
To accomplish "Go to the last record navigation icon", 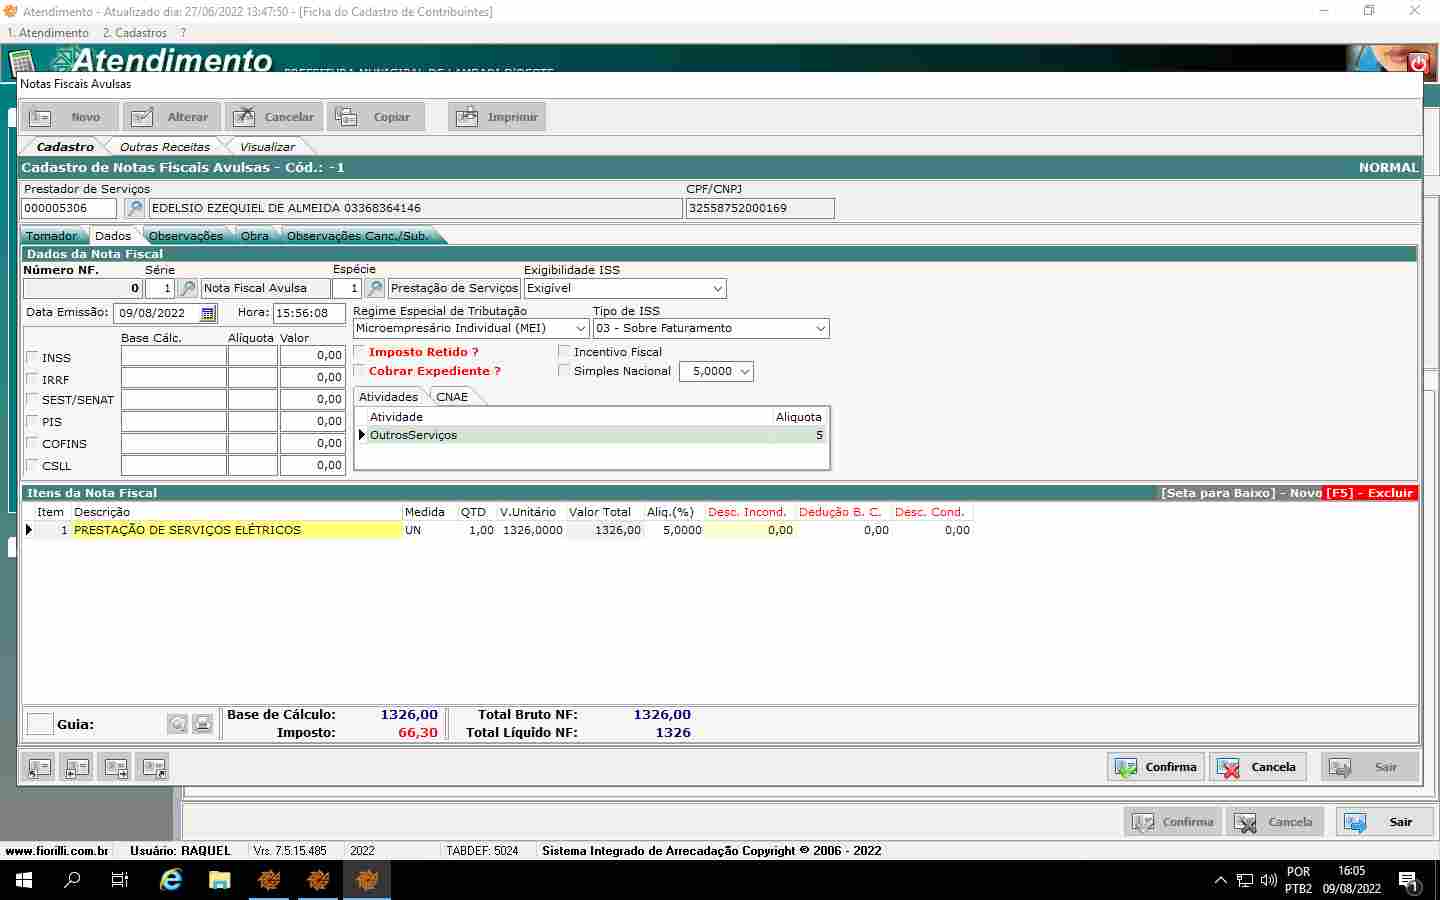I will pos(154,768).
